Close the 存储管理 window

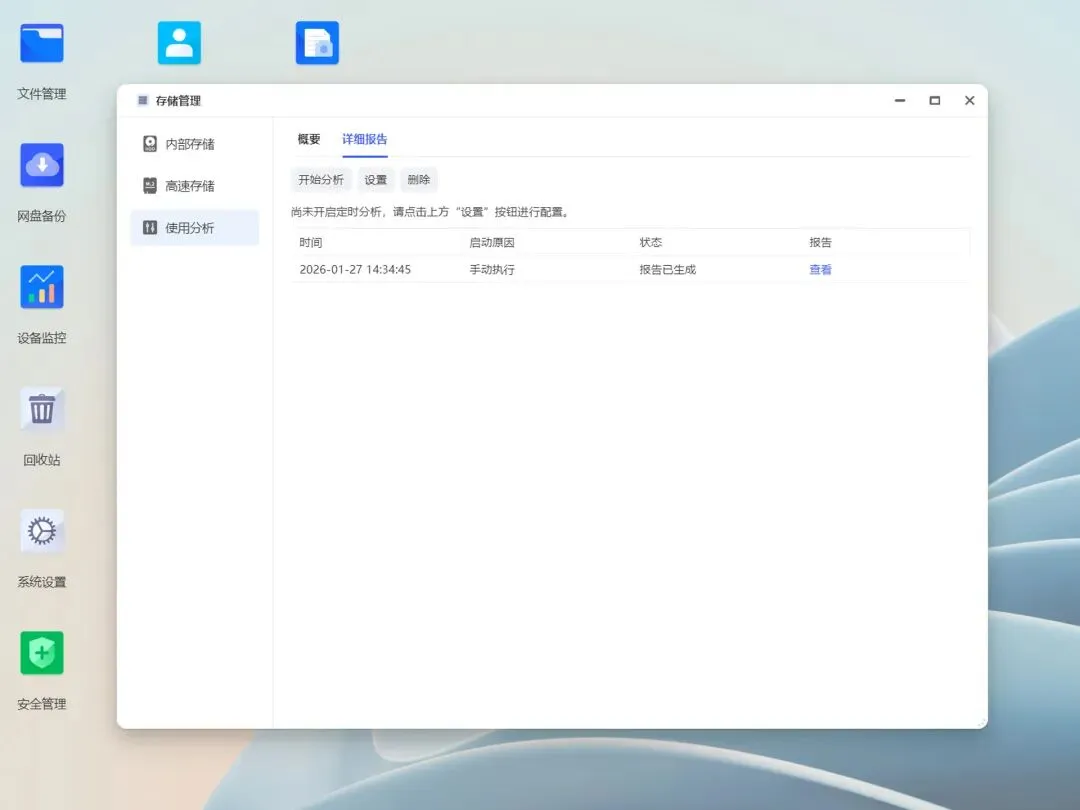click(970, 101)
